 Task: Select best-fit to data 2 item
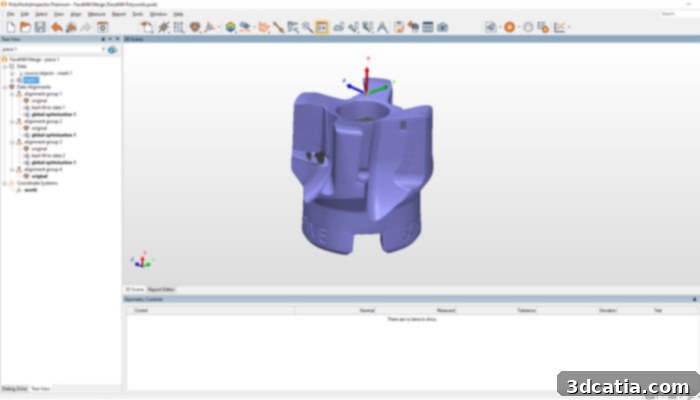tap(48, 156)
